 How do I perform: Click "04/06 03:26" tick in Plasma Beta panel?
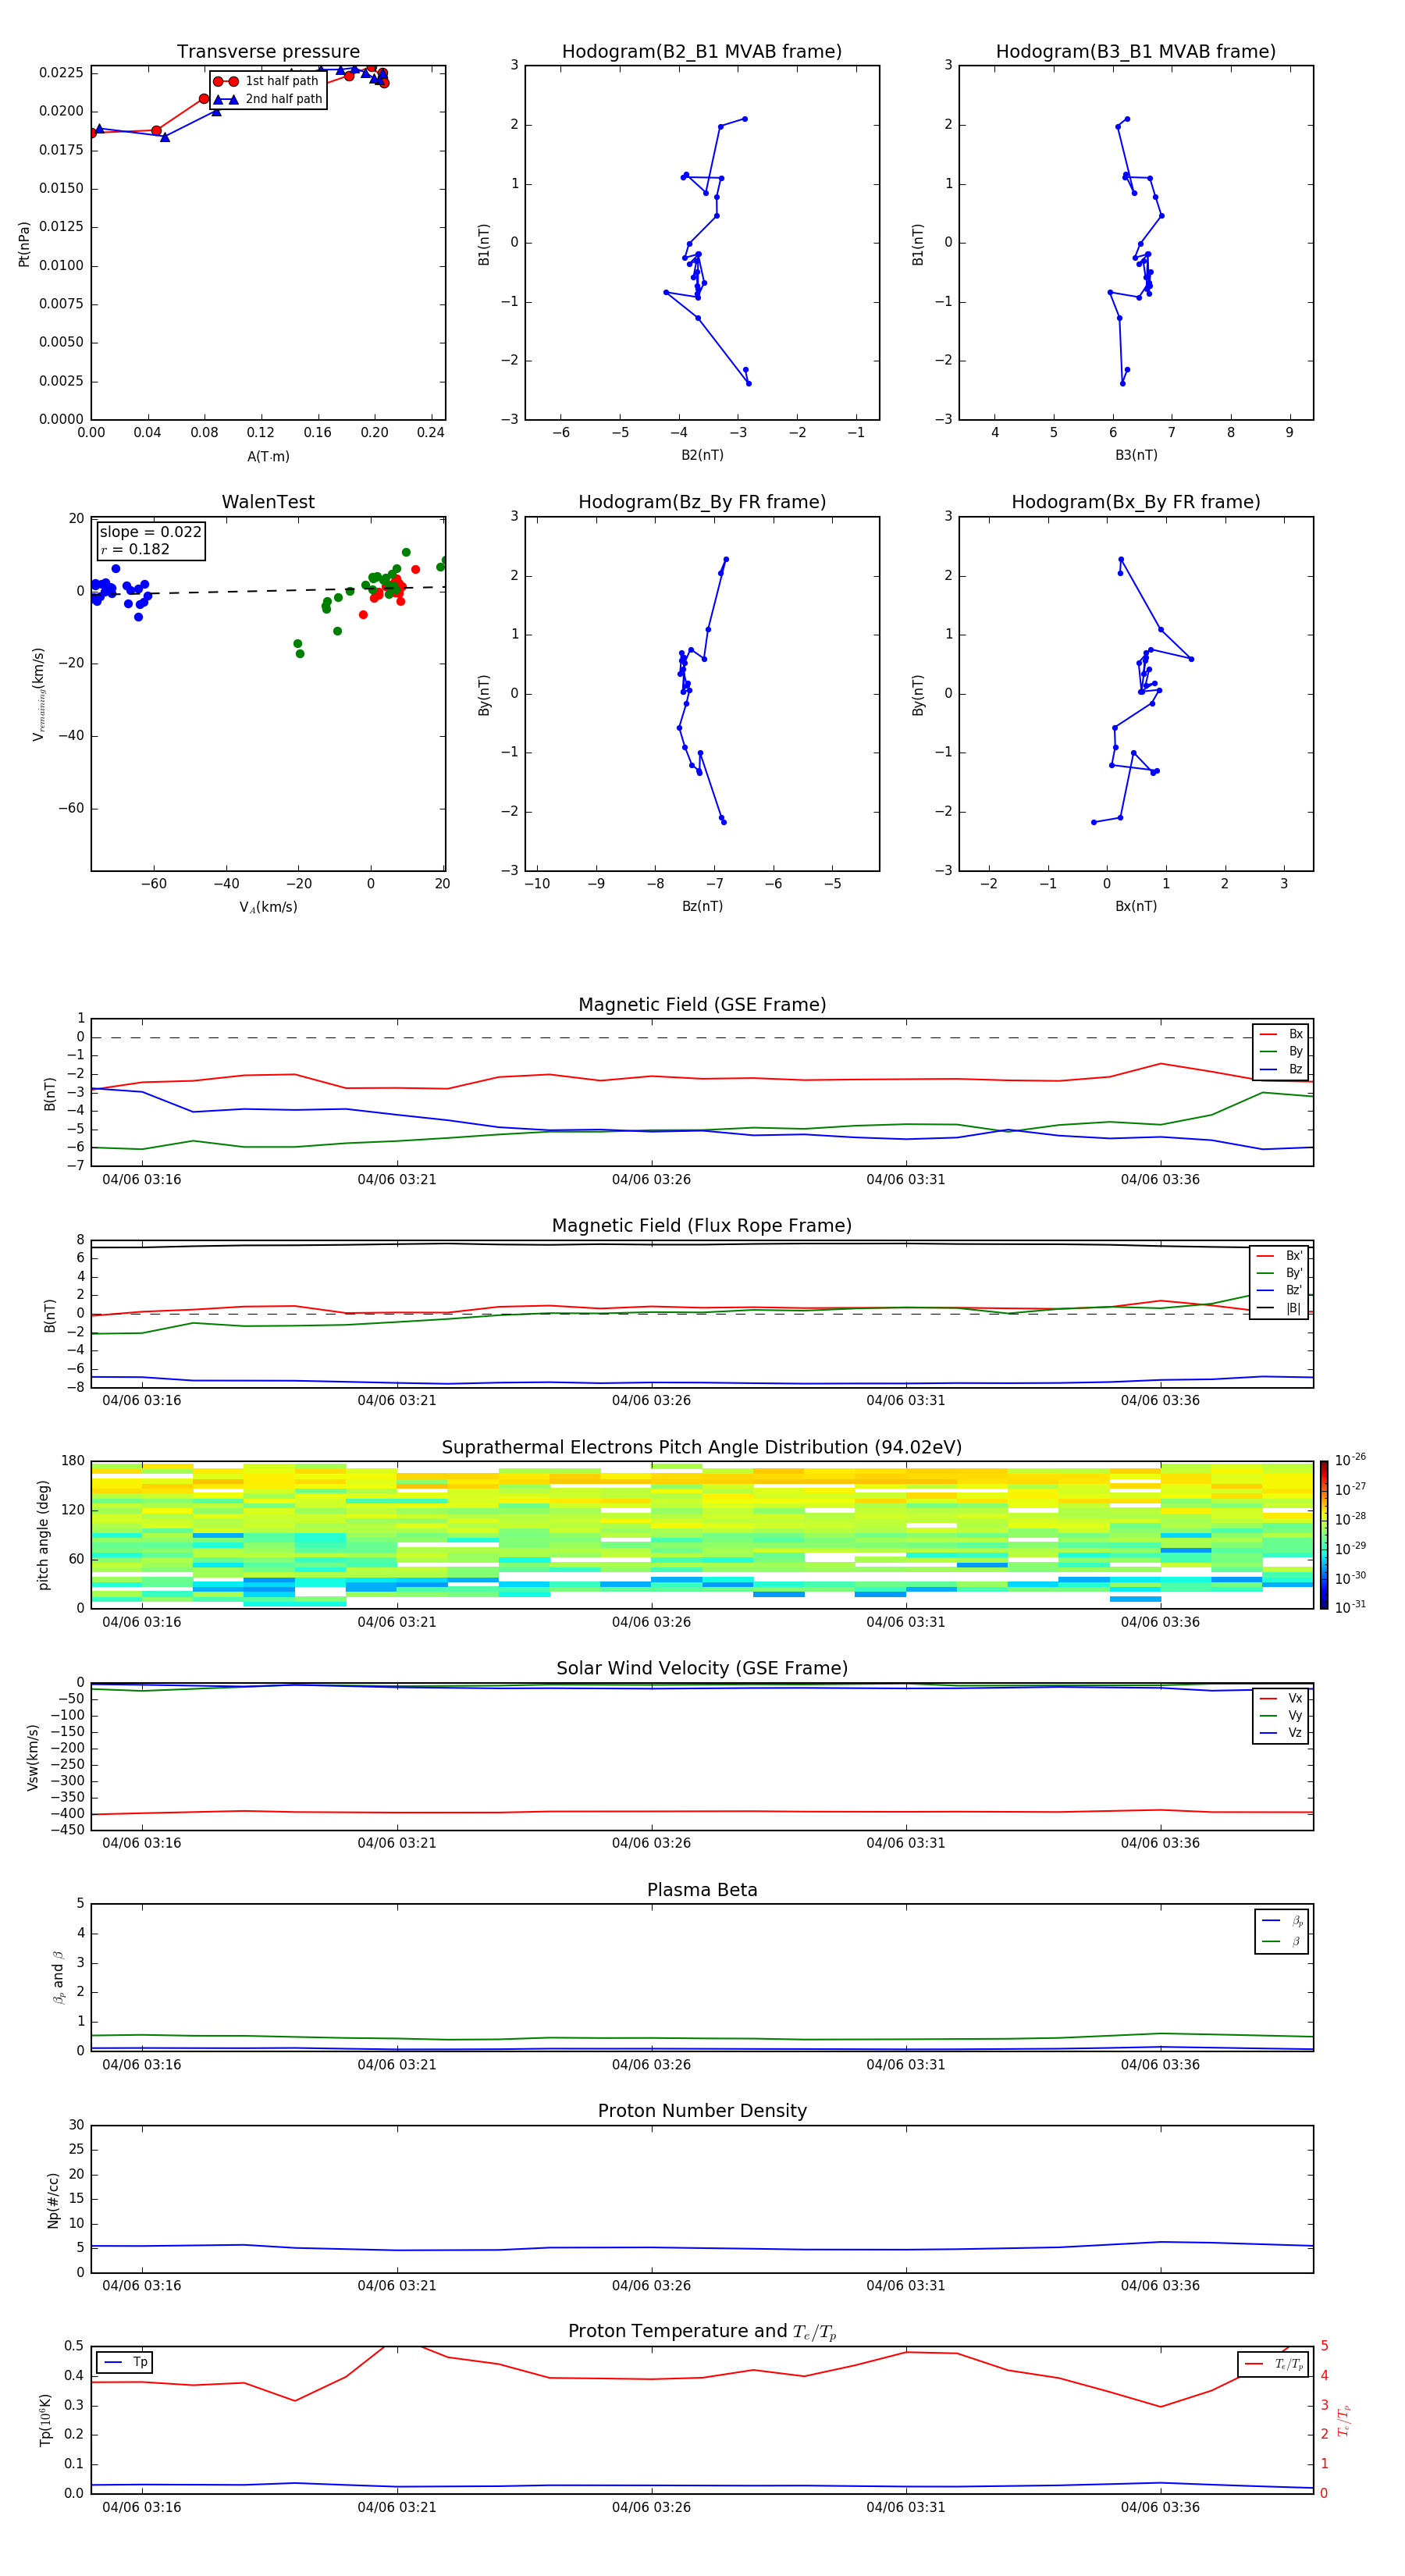pos(651,2065)
